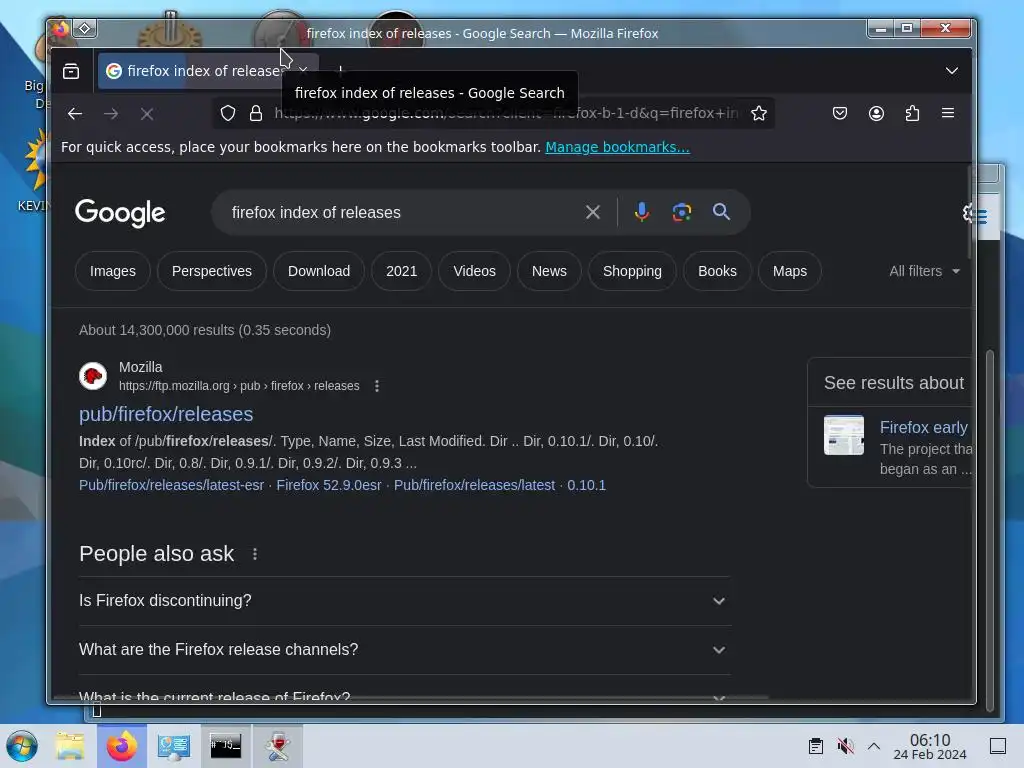Open Firefox View from the tab bar
The height and width of the screenshot is (768, 1024).
pos(71,71)
